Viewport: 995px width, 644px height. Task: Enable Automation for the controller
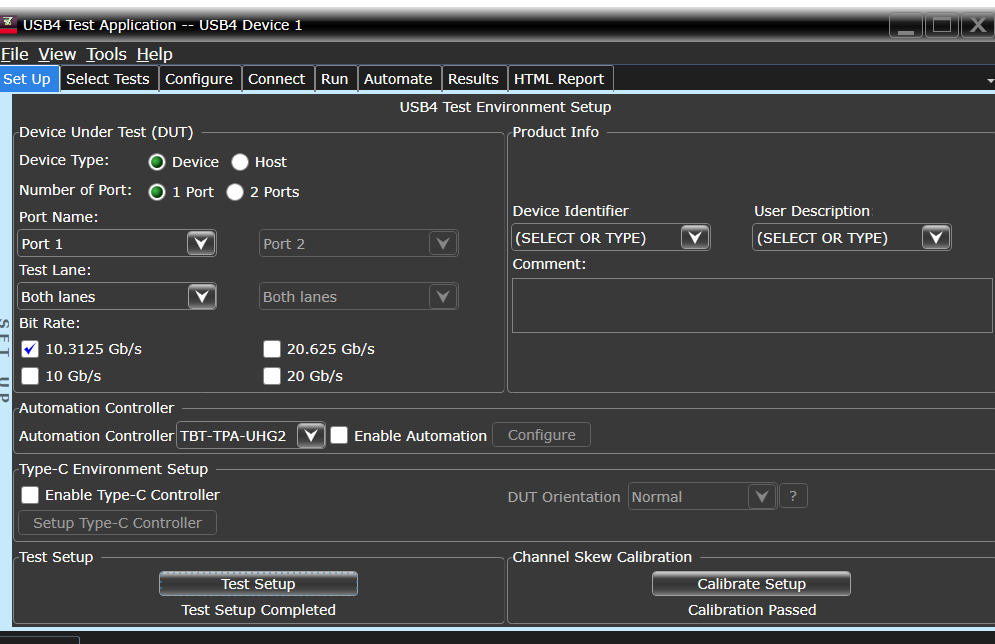coord(339,435)
